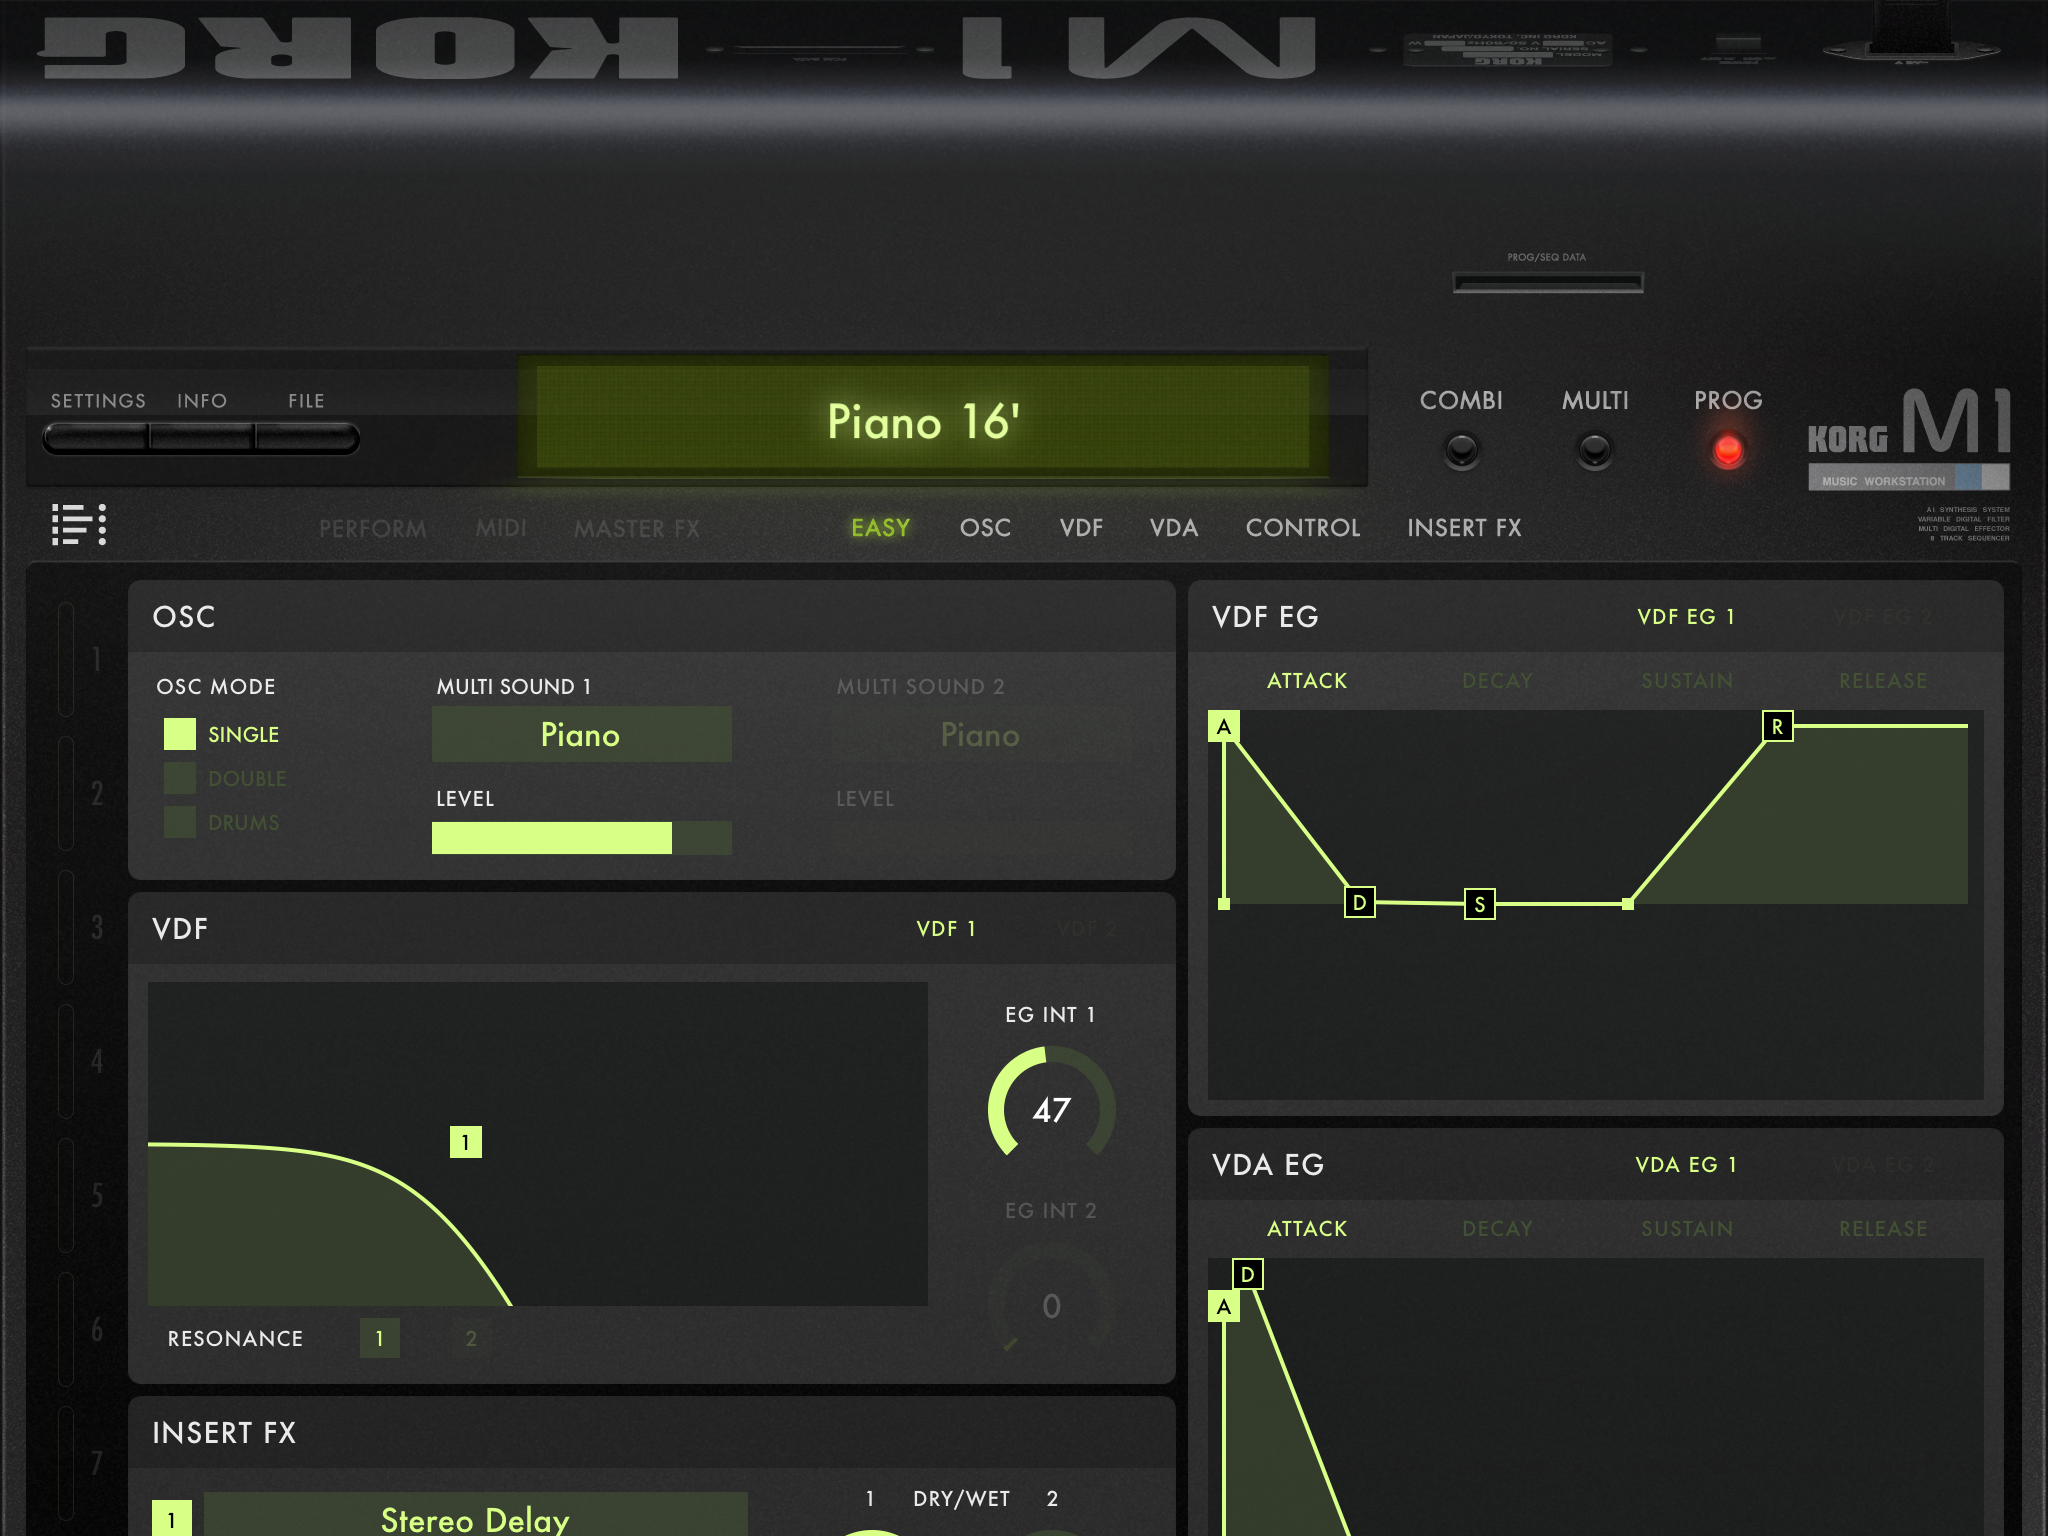
Task: Select the A node in VDA EG graph
Action: tap(1224, 1306)
